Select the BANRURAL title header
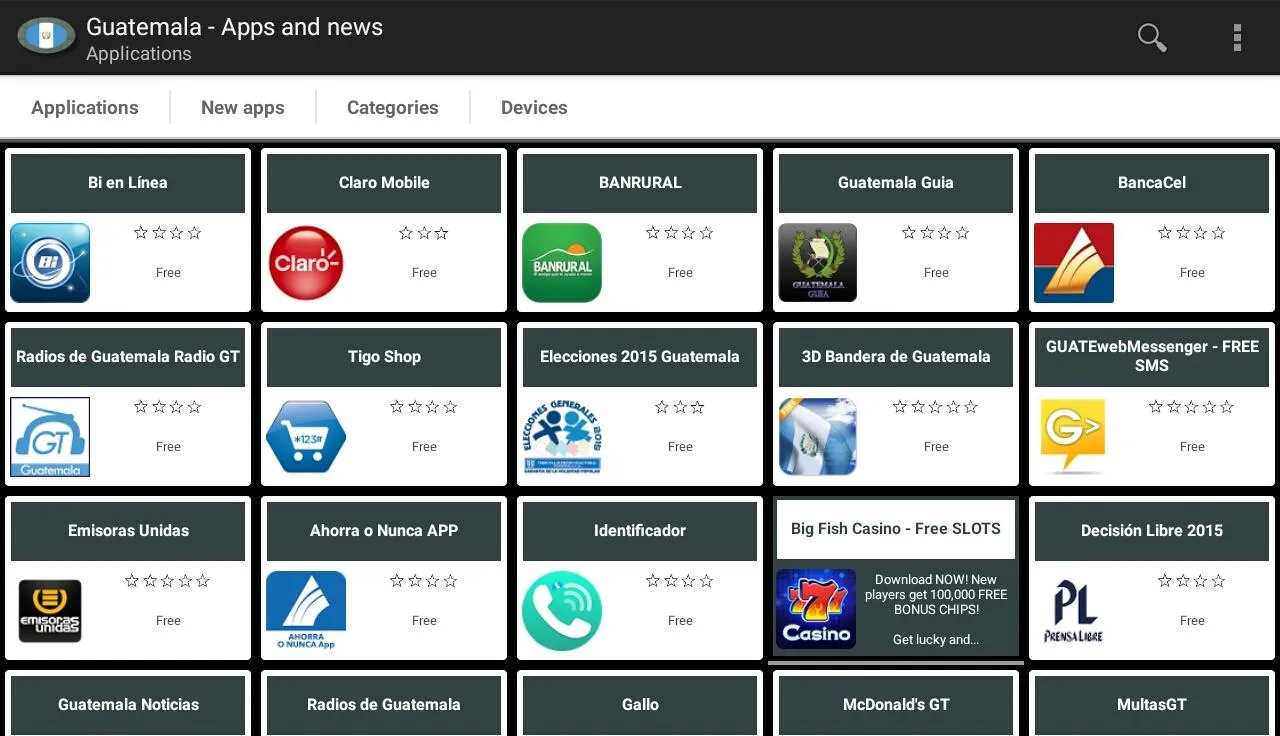The width and height of the screenshot is (1280, 736). 640,183
